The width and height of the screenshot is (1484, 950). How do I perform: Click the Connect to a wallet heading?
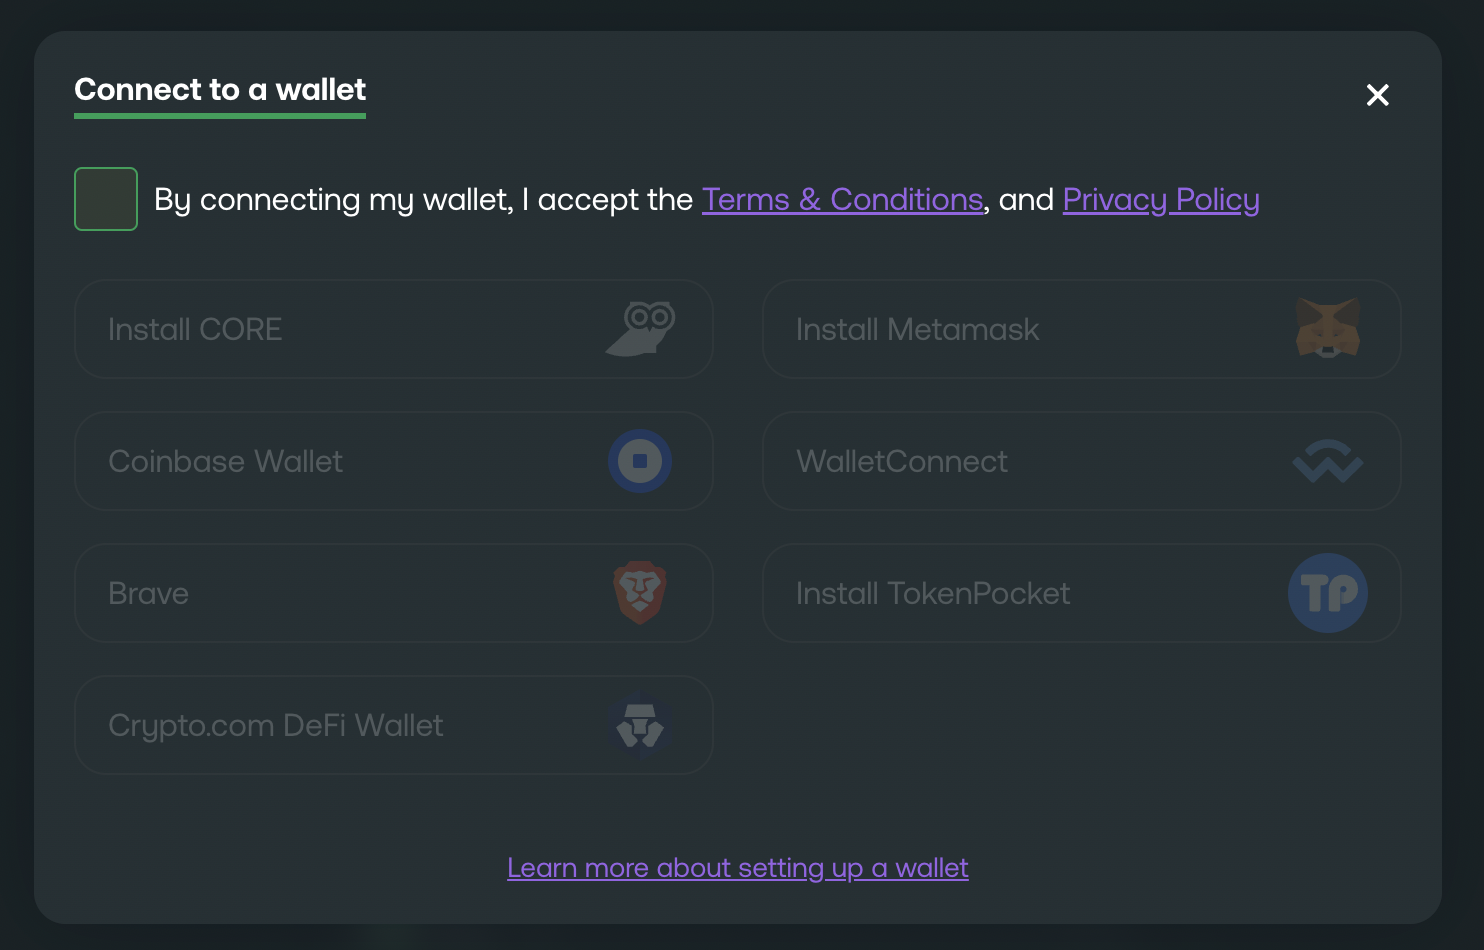(220, 90)
